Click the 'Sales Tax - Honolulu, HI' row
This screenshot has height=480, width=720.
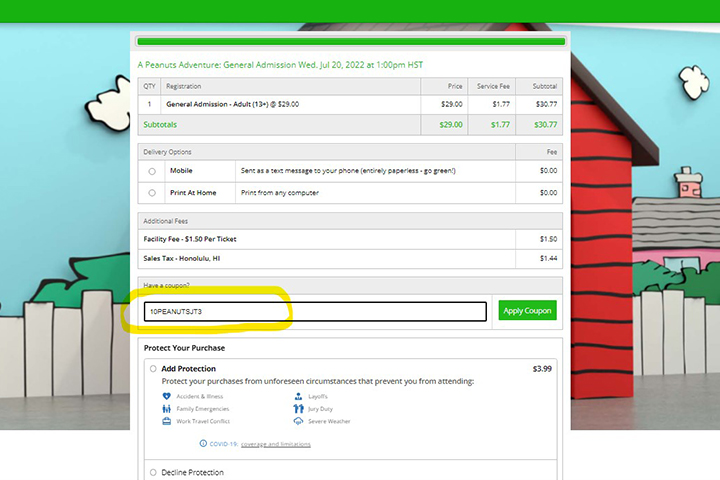350,259
